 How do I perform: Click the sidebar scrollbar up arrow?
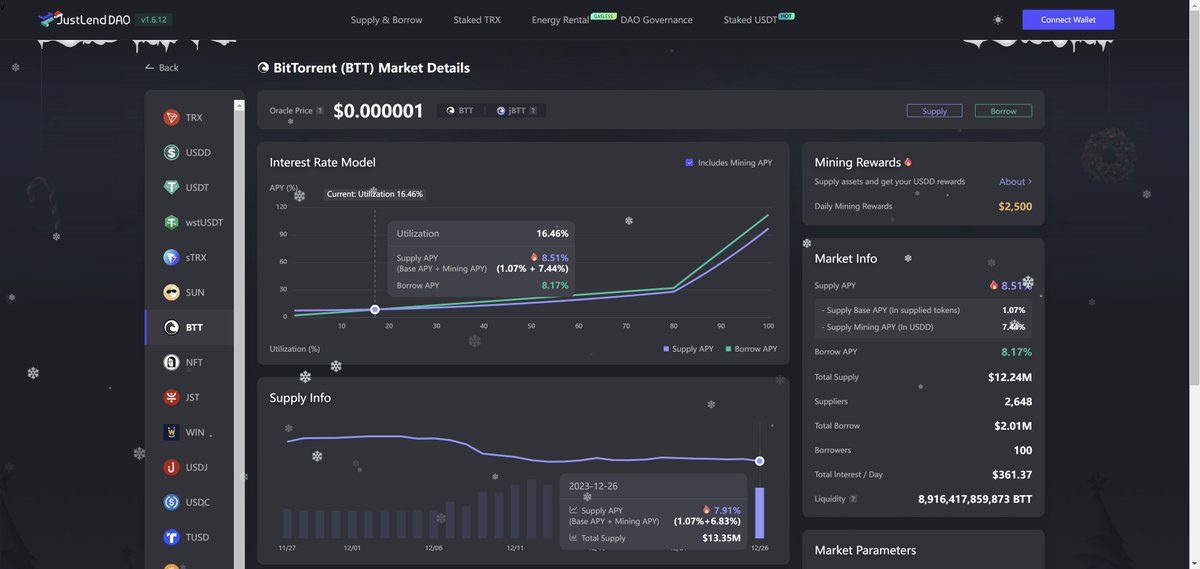point(239,105)
